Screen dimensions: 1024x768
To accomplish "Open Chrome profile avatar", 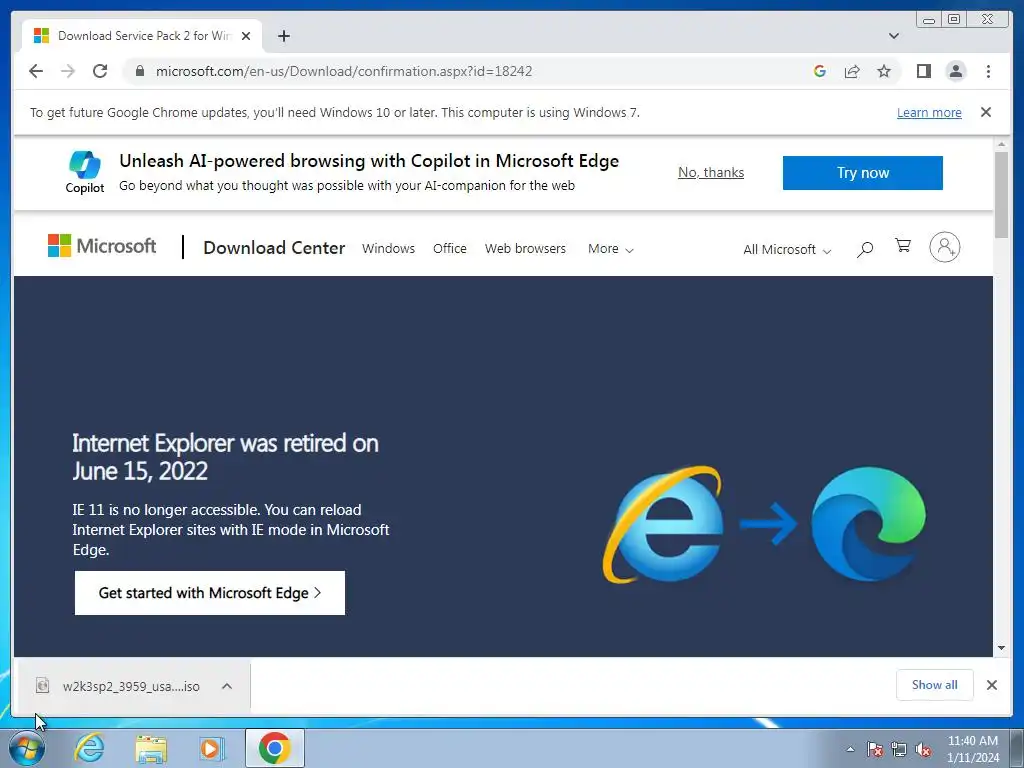I will (955, 71).
